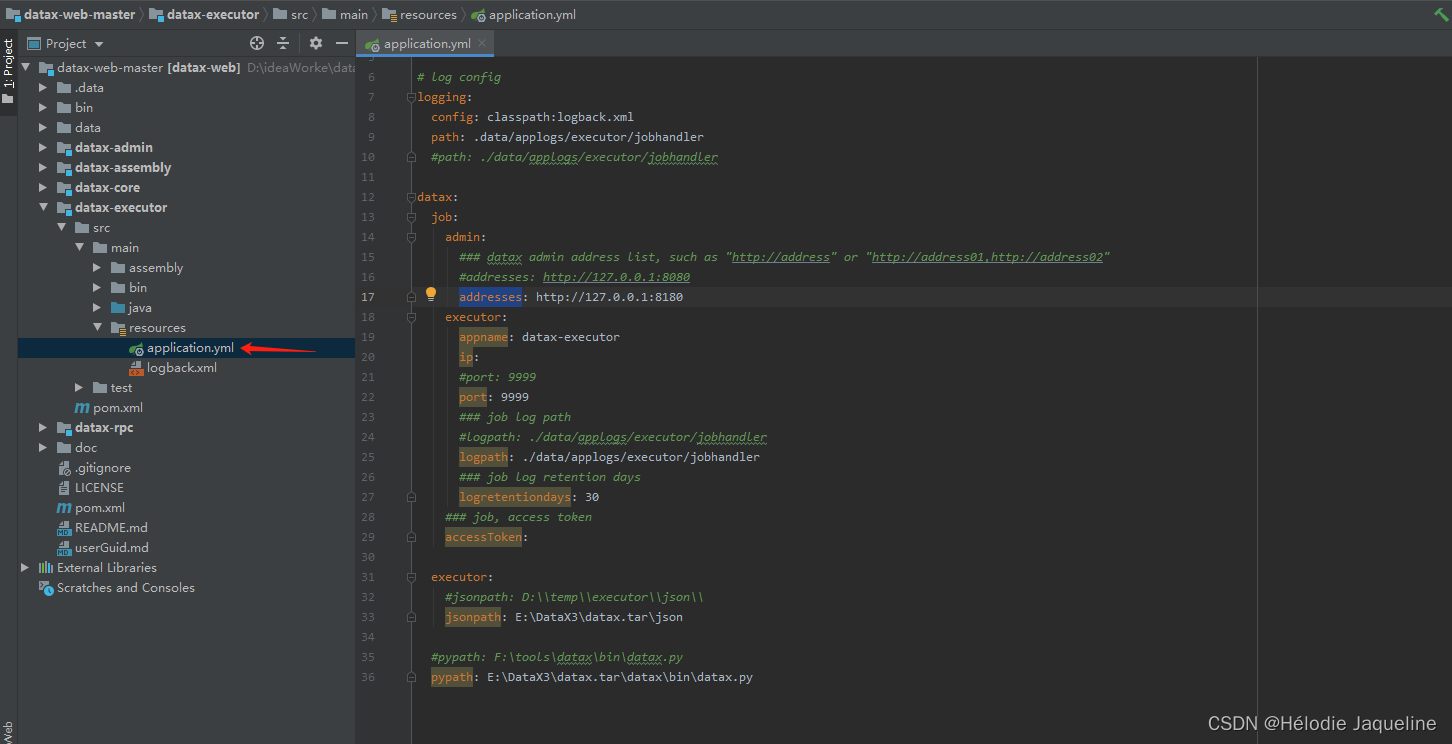Fold the datax block at line 12
The height and width of the screenshot is (744, 1452).
coord(410,197)
